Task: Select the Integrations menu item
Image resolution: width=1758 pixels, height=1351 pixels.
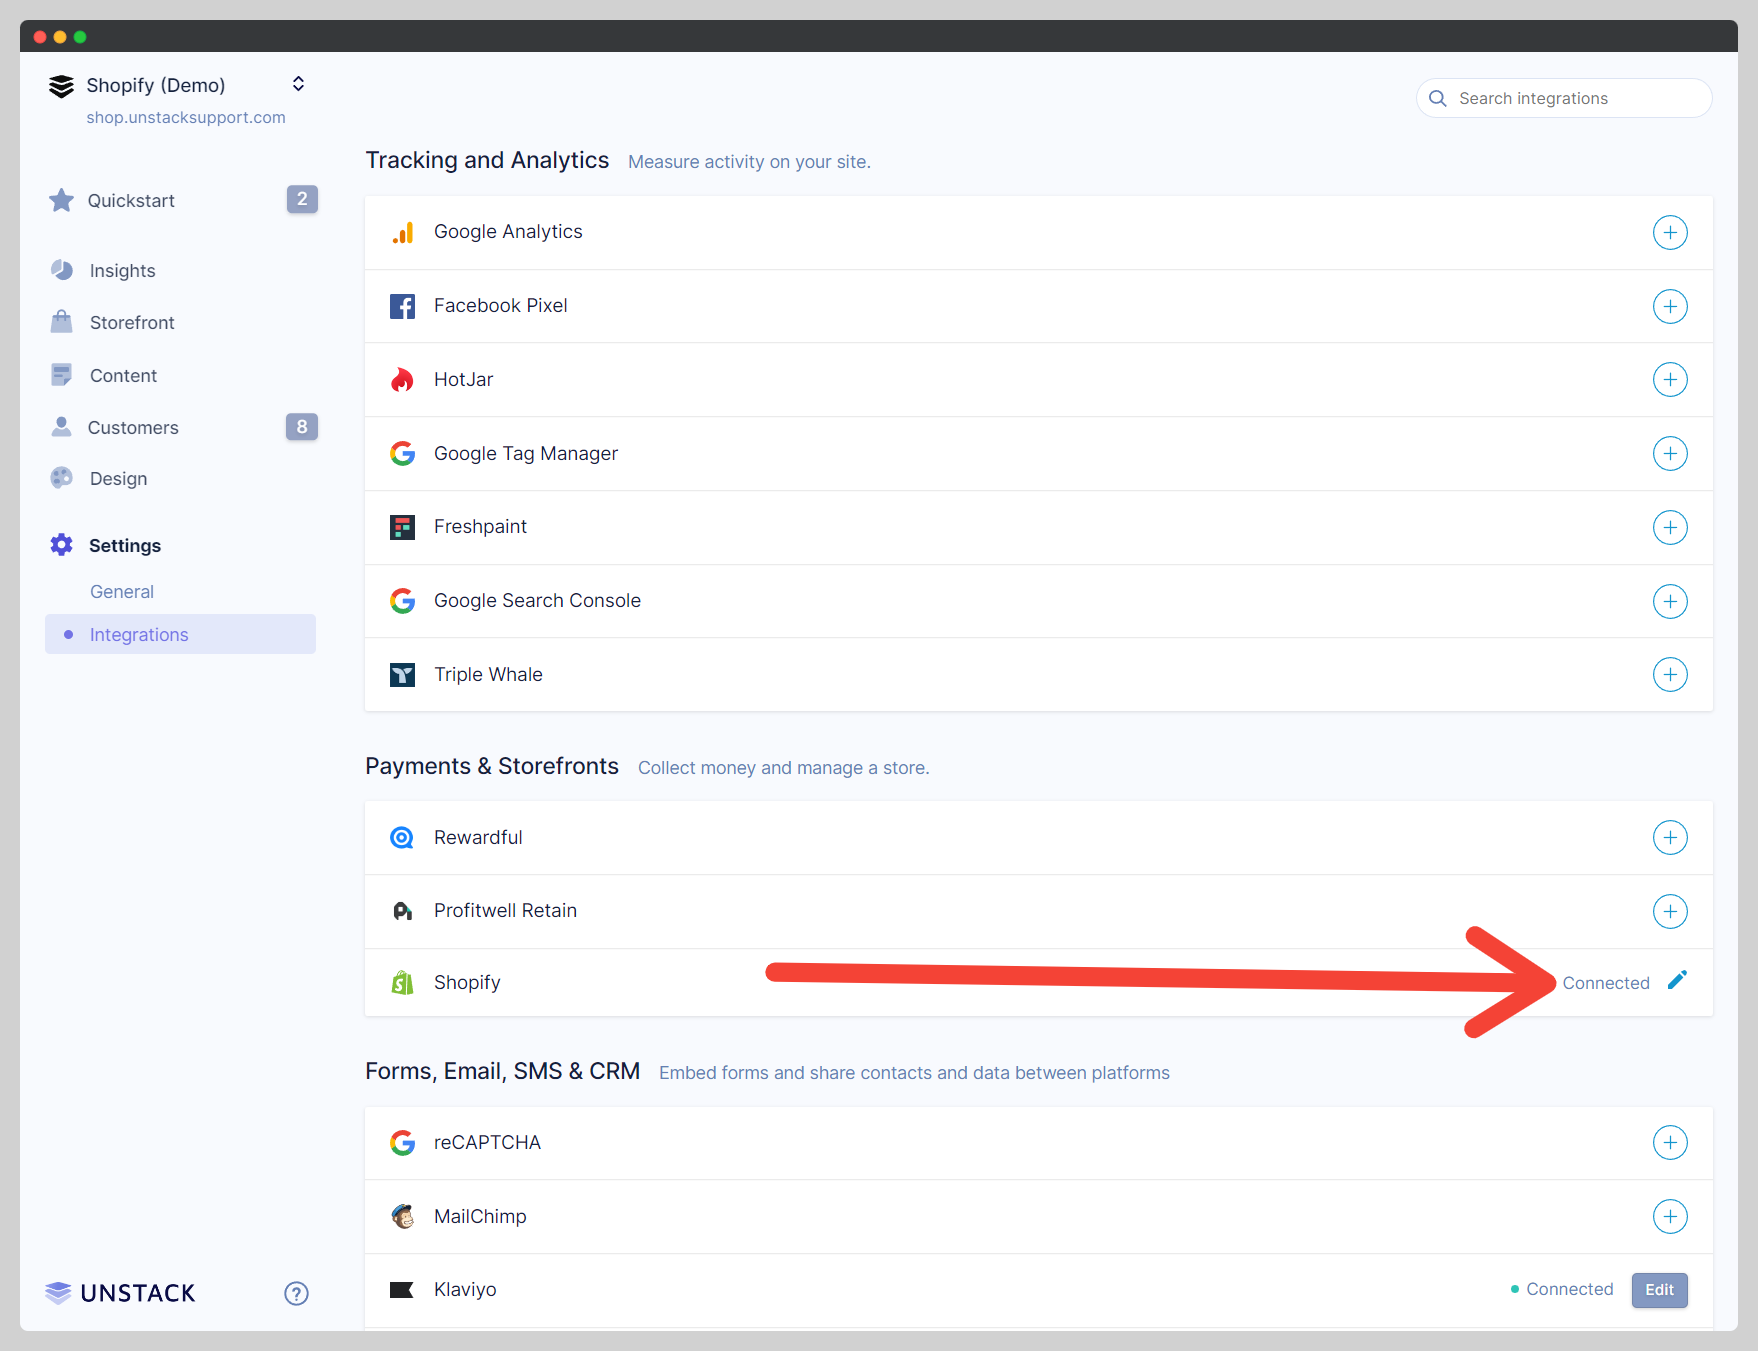Action: (x=139, y=634)
